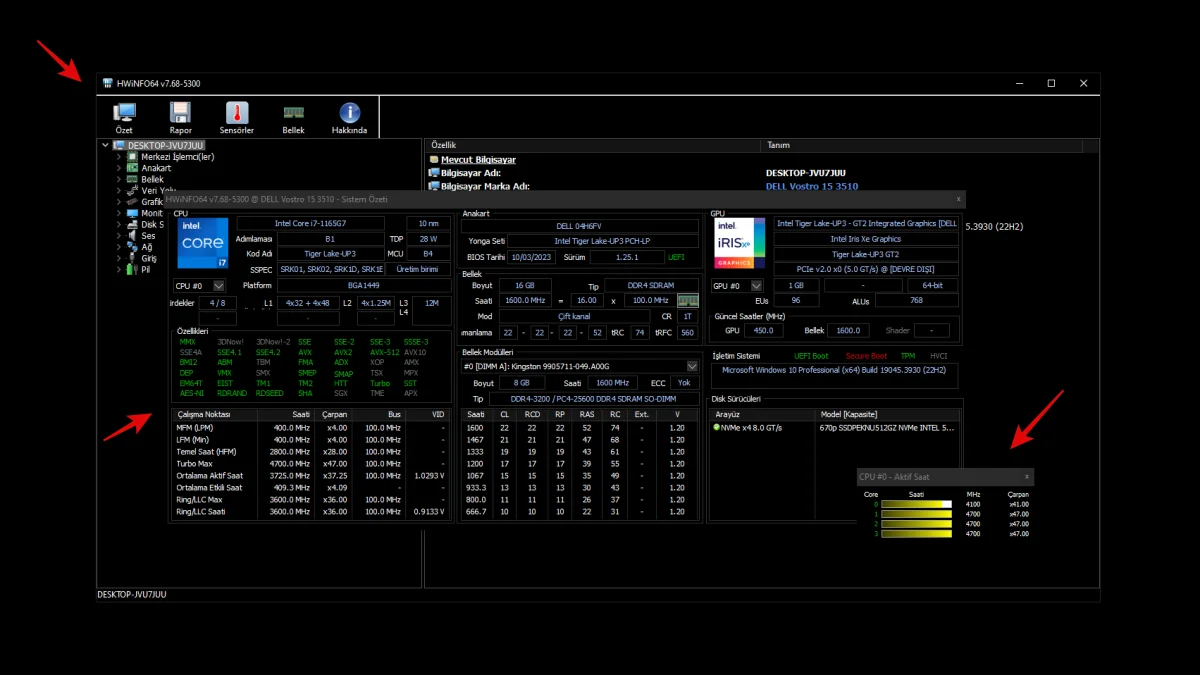1200x675 pixels.
Task: Open the DIMM A Kingston module dropdown
Action: (692, 367)
